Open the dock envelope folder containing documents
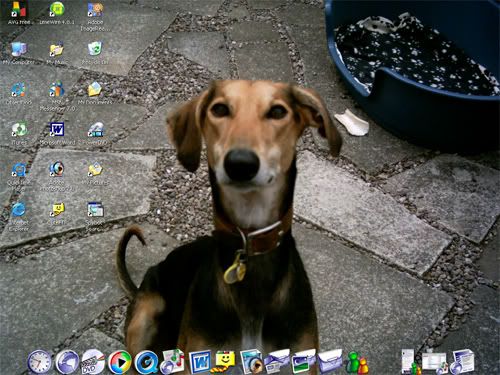 277,361
